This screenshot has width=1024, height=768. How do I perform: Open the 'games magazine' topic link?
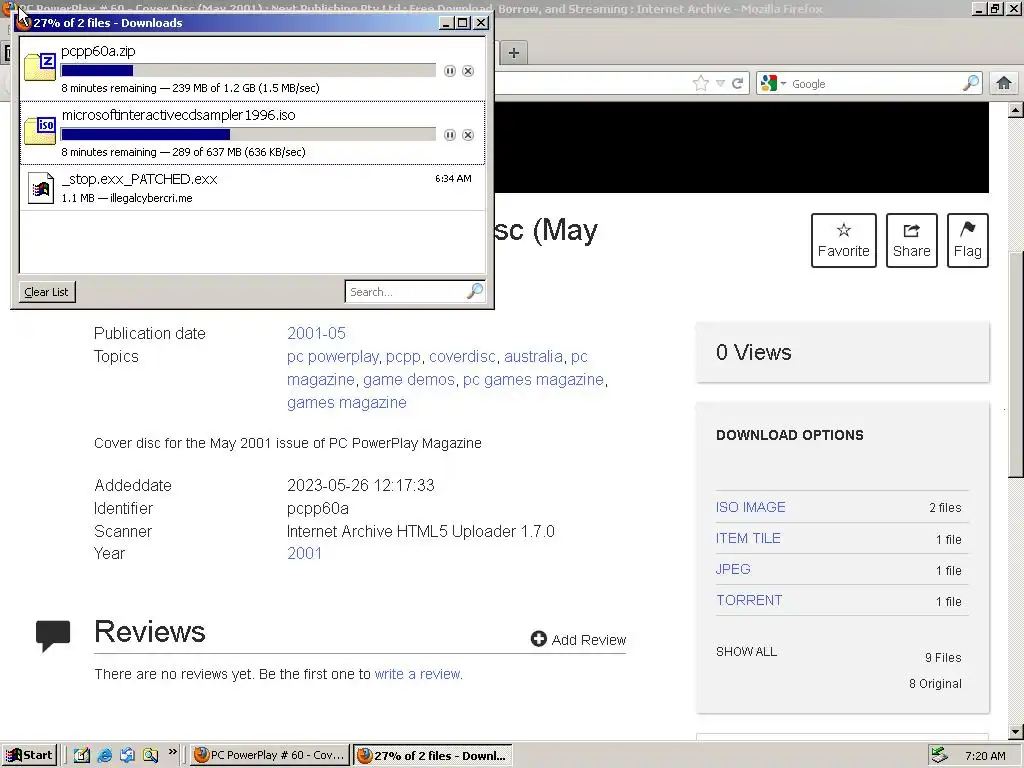347,402
